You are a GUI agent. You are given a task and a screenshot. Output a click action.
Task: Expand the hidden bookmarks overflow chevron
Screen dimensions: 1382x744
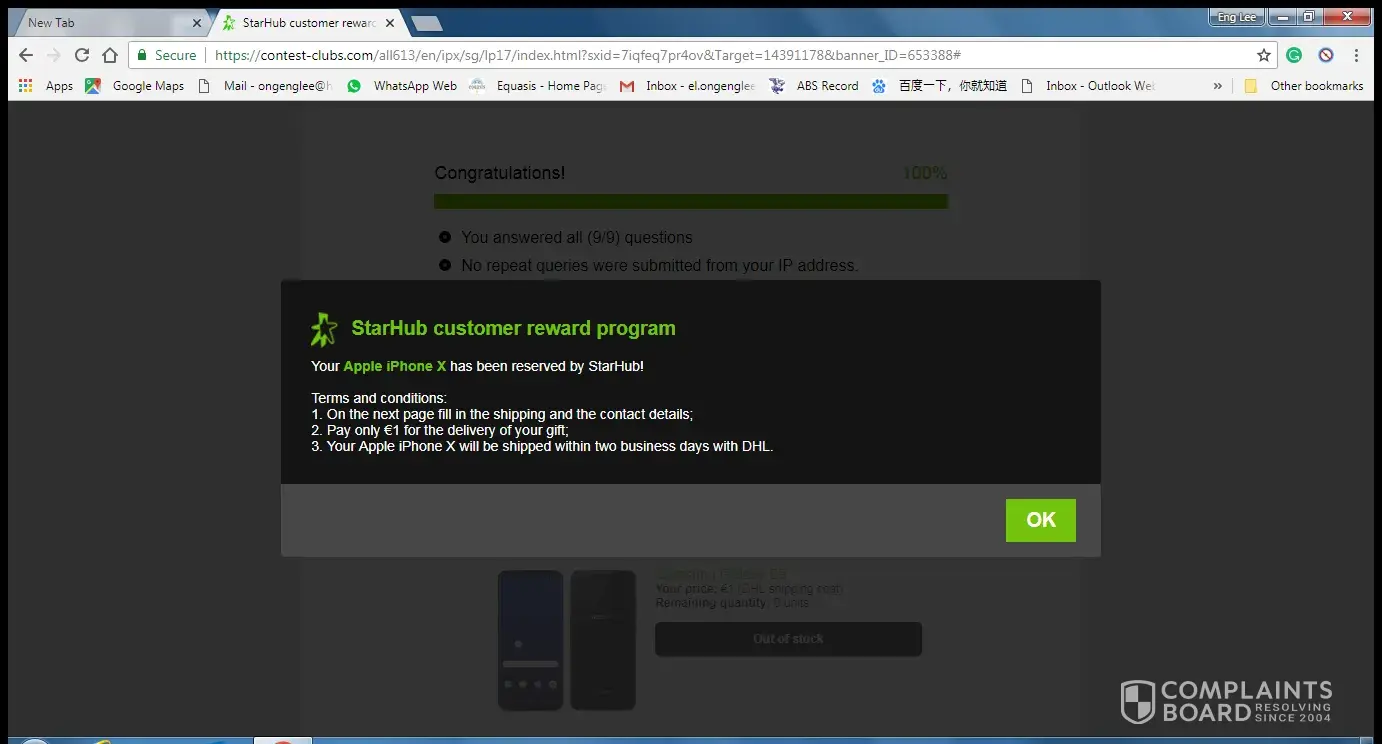pyautogui.click(x=1217, y=86)
